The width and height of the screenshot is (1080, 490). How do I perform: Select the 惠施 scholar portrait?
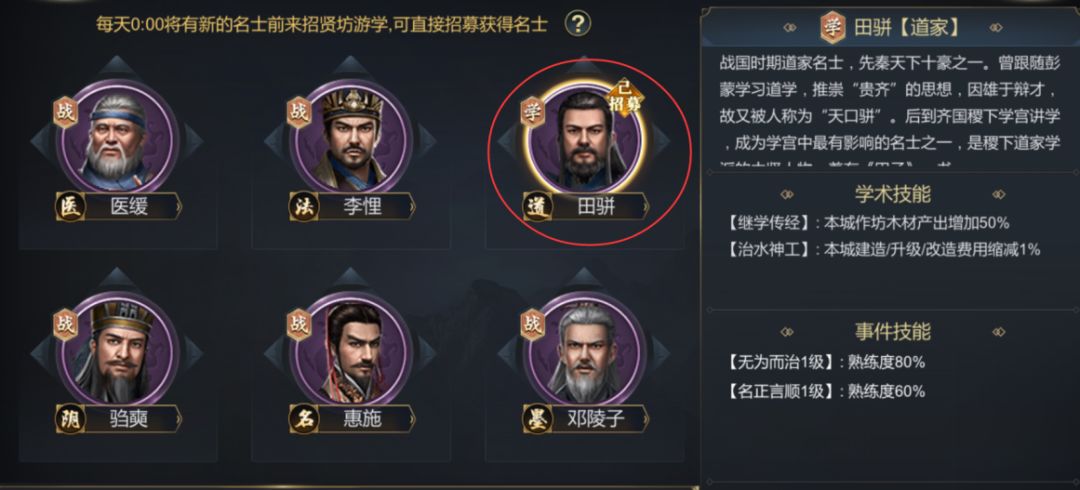(x=350, y=350)
